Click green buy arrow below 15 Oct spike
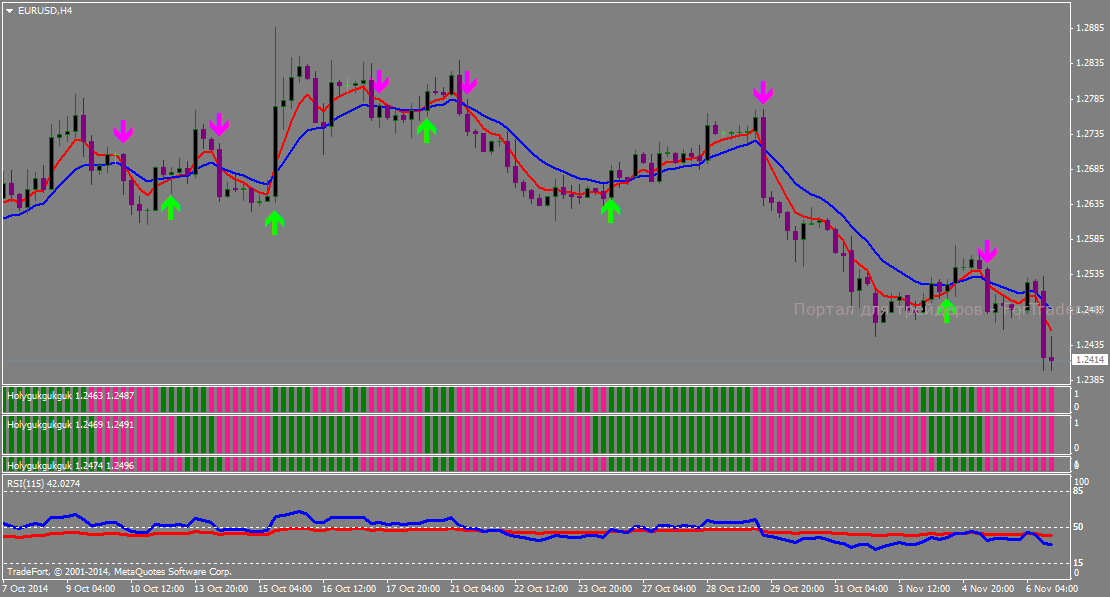This screenshot has height=597, width=1110. [275, 222]
